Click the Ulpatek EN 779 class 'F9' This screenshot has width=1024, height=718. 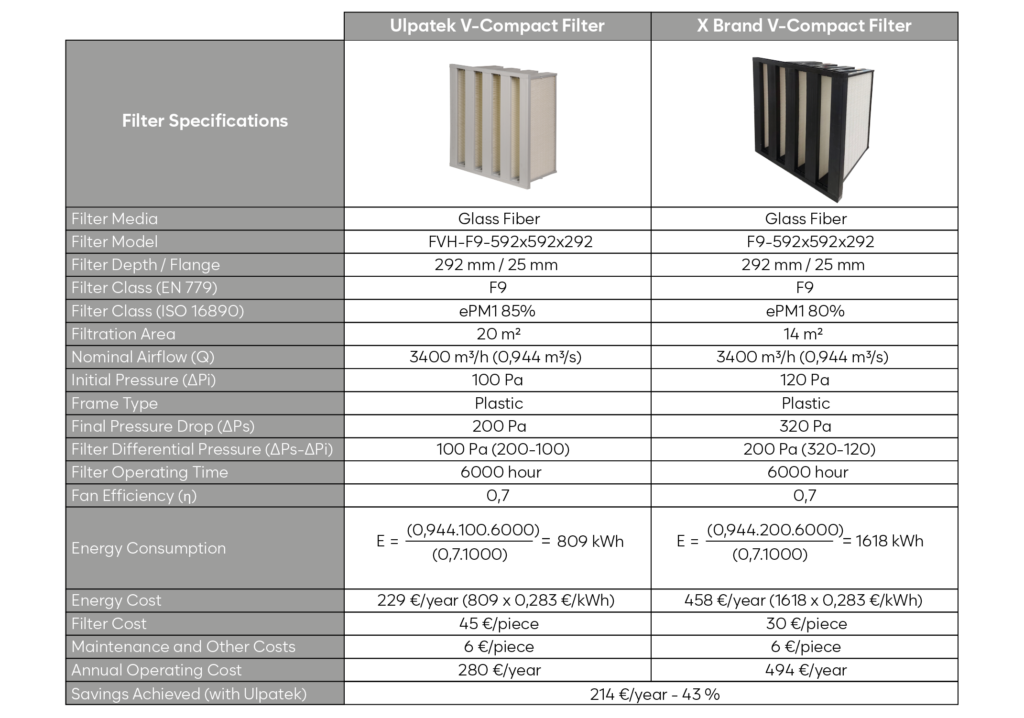pyautogui.click(x=498, y=287)
